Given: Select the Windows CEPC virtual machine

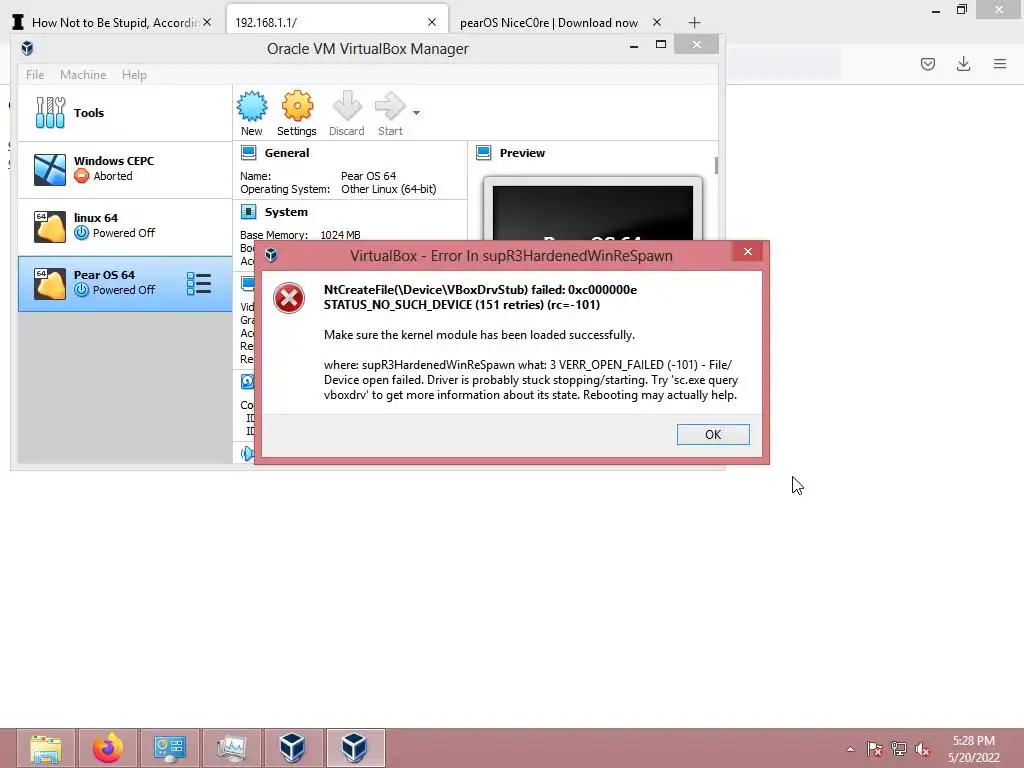Looking at the screenshot, I should tap(125, 169).
